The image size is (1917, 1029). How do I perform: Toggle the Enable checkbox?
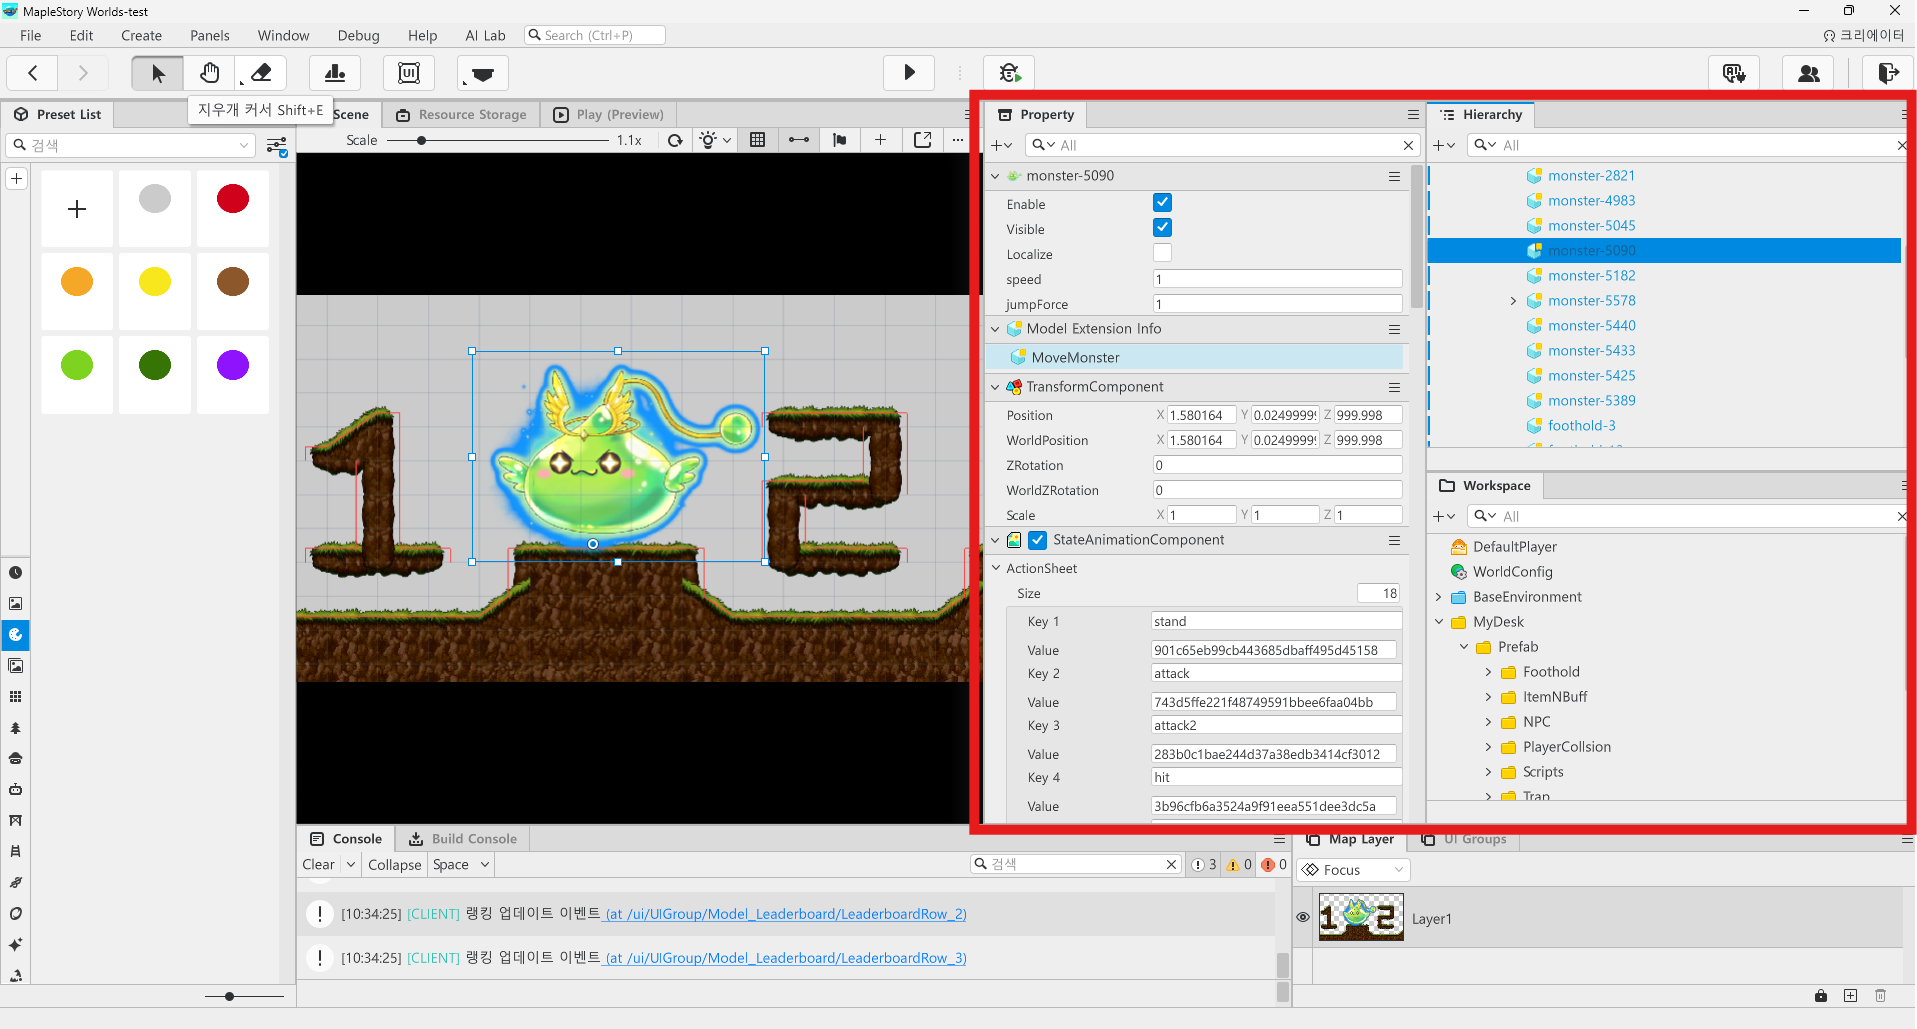pyautogui.click(x=1162, y=203)
